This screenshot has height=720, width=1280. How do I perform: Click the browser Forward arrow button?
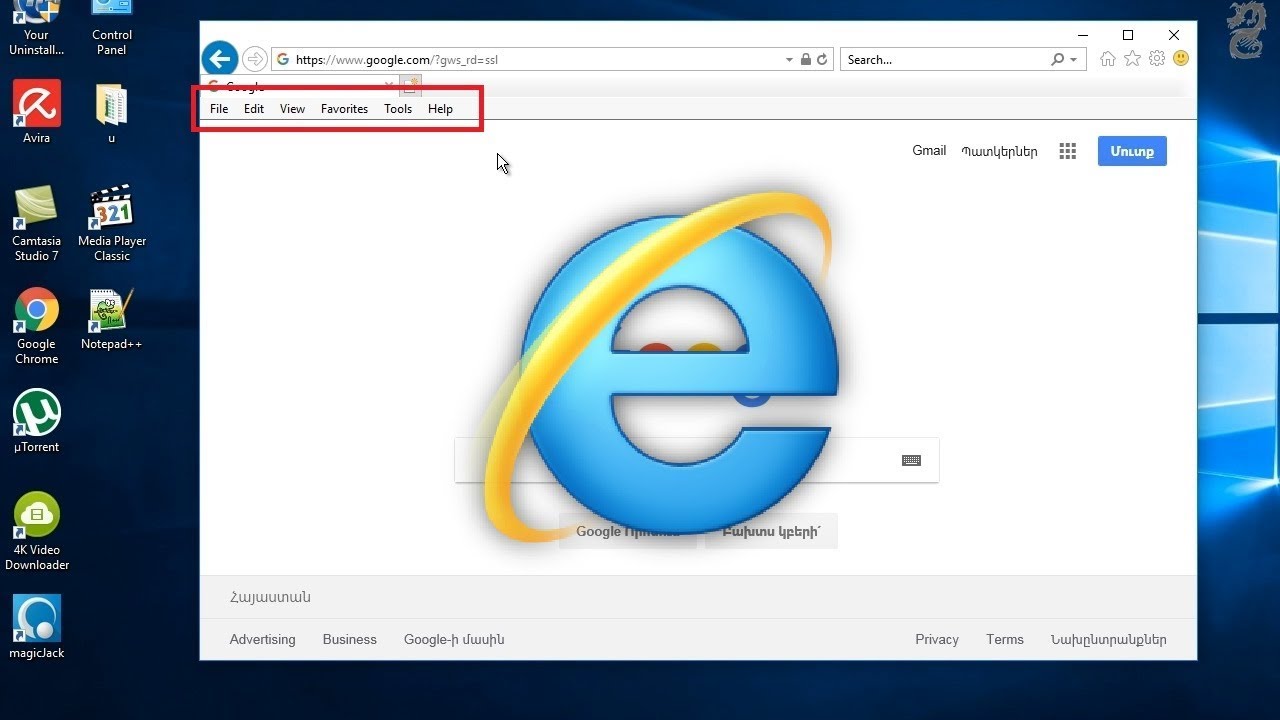click(x=255, y=59)
